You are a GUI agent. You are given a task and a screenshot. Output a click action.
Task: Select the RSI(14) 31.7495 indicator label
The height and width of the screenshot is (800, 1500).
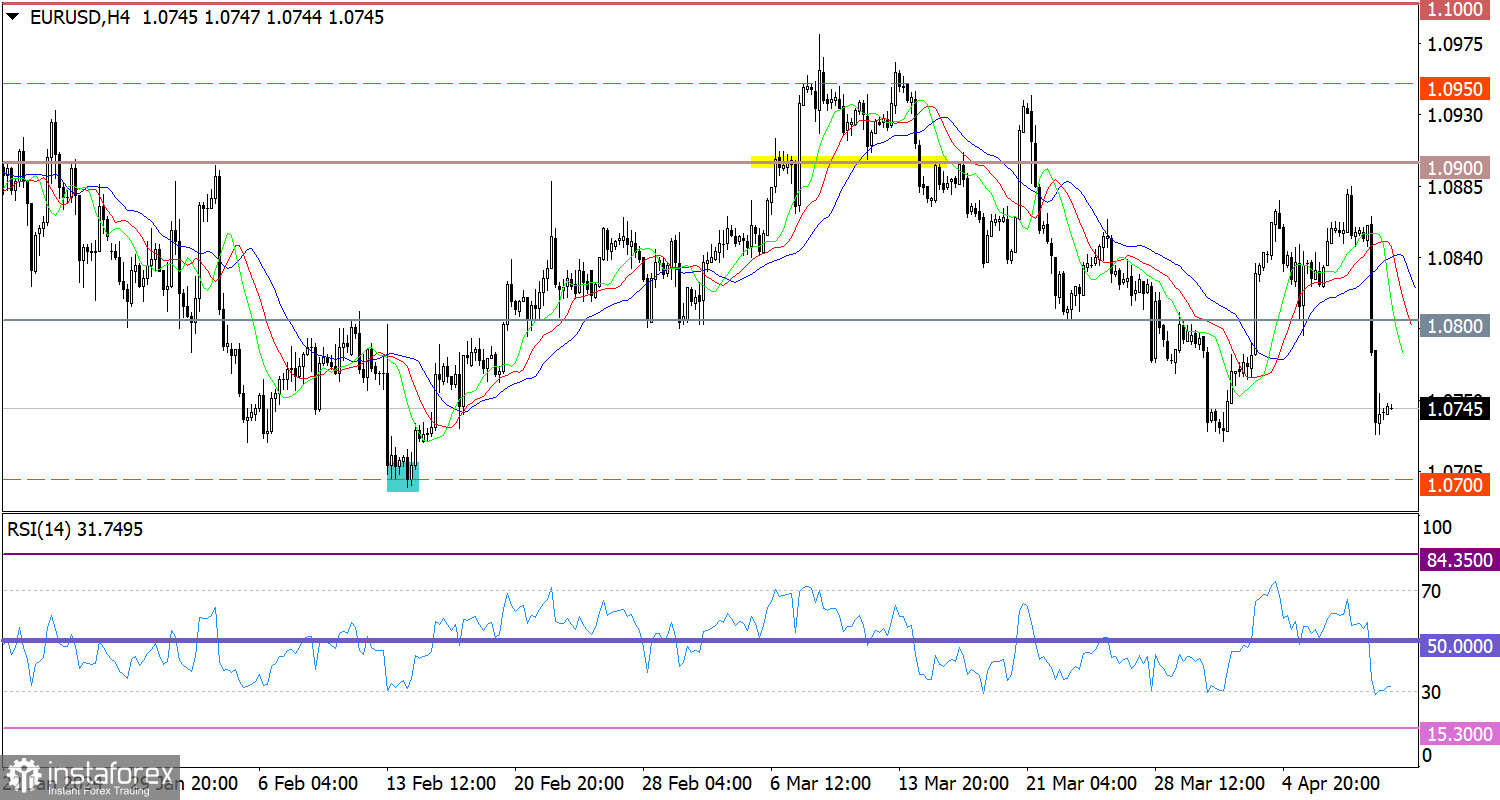(75, 530)
